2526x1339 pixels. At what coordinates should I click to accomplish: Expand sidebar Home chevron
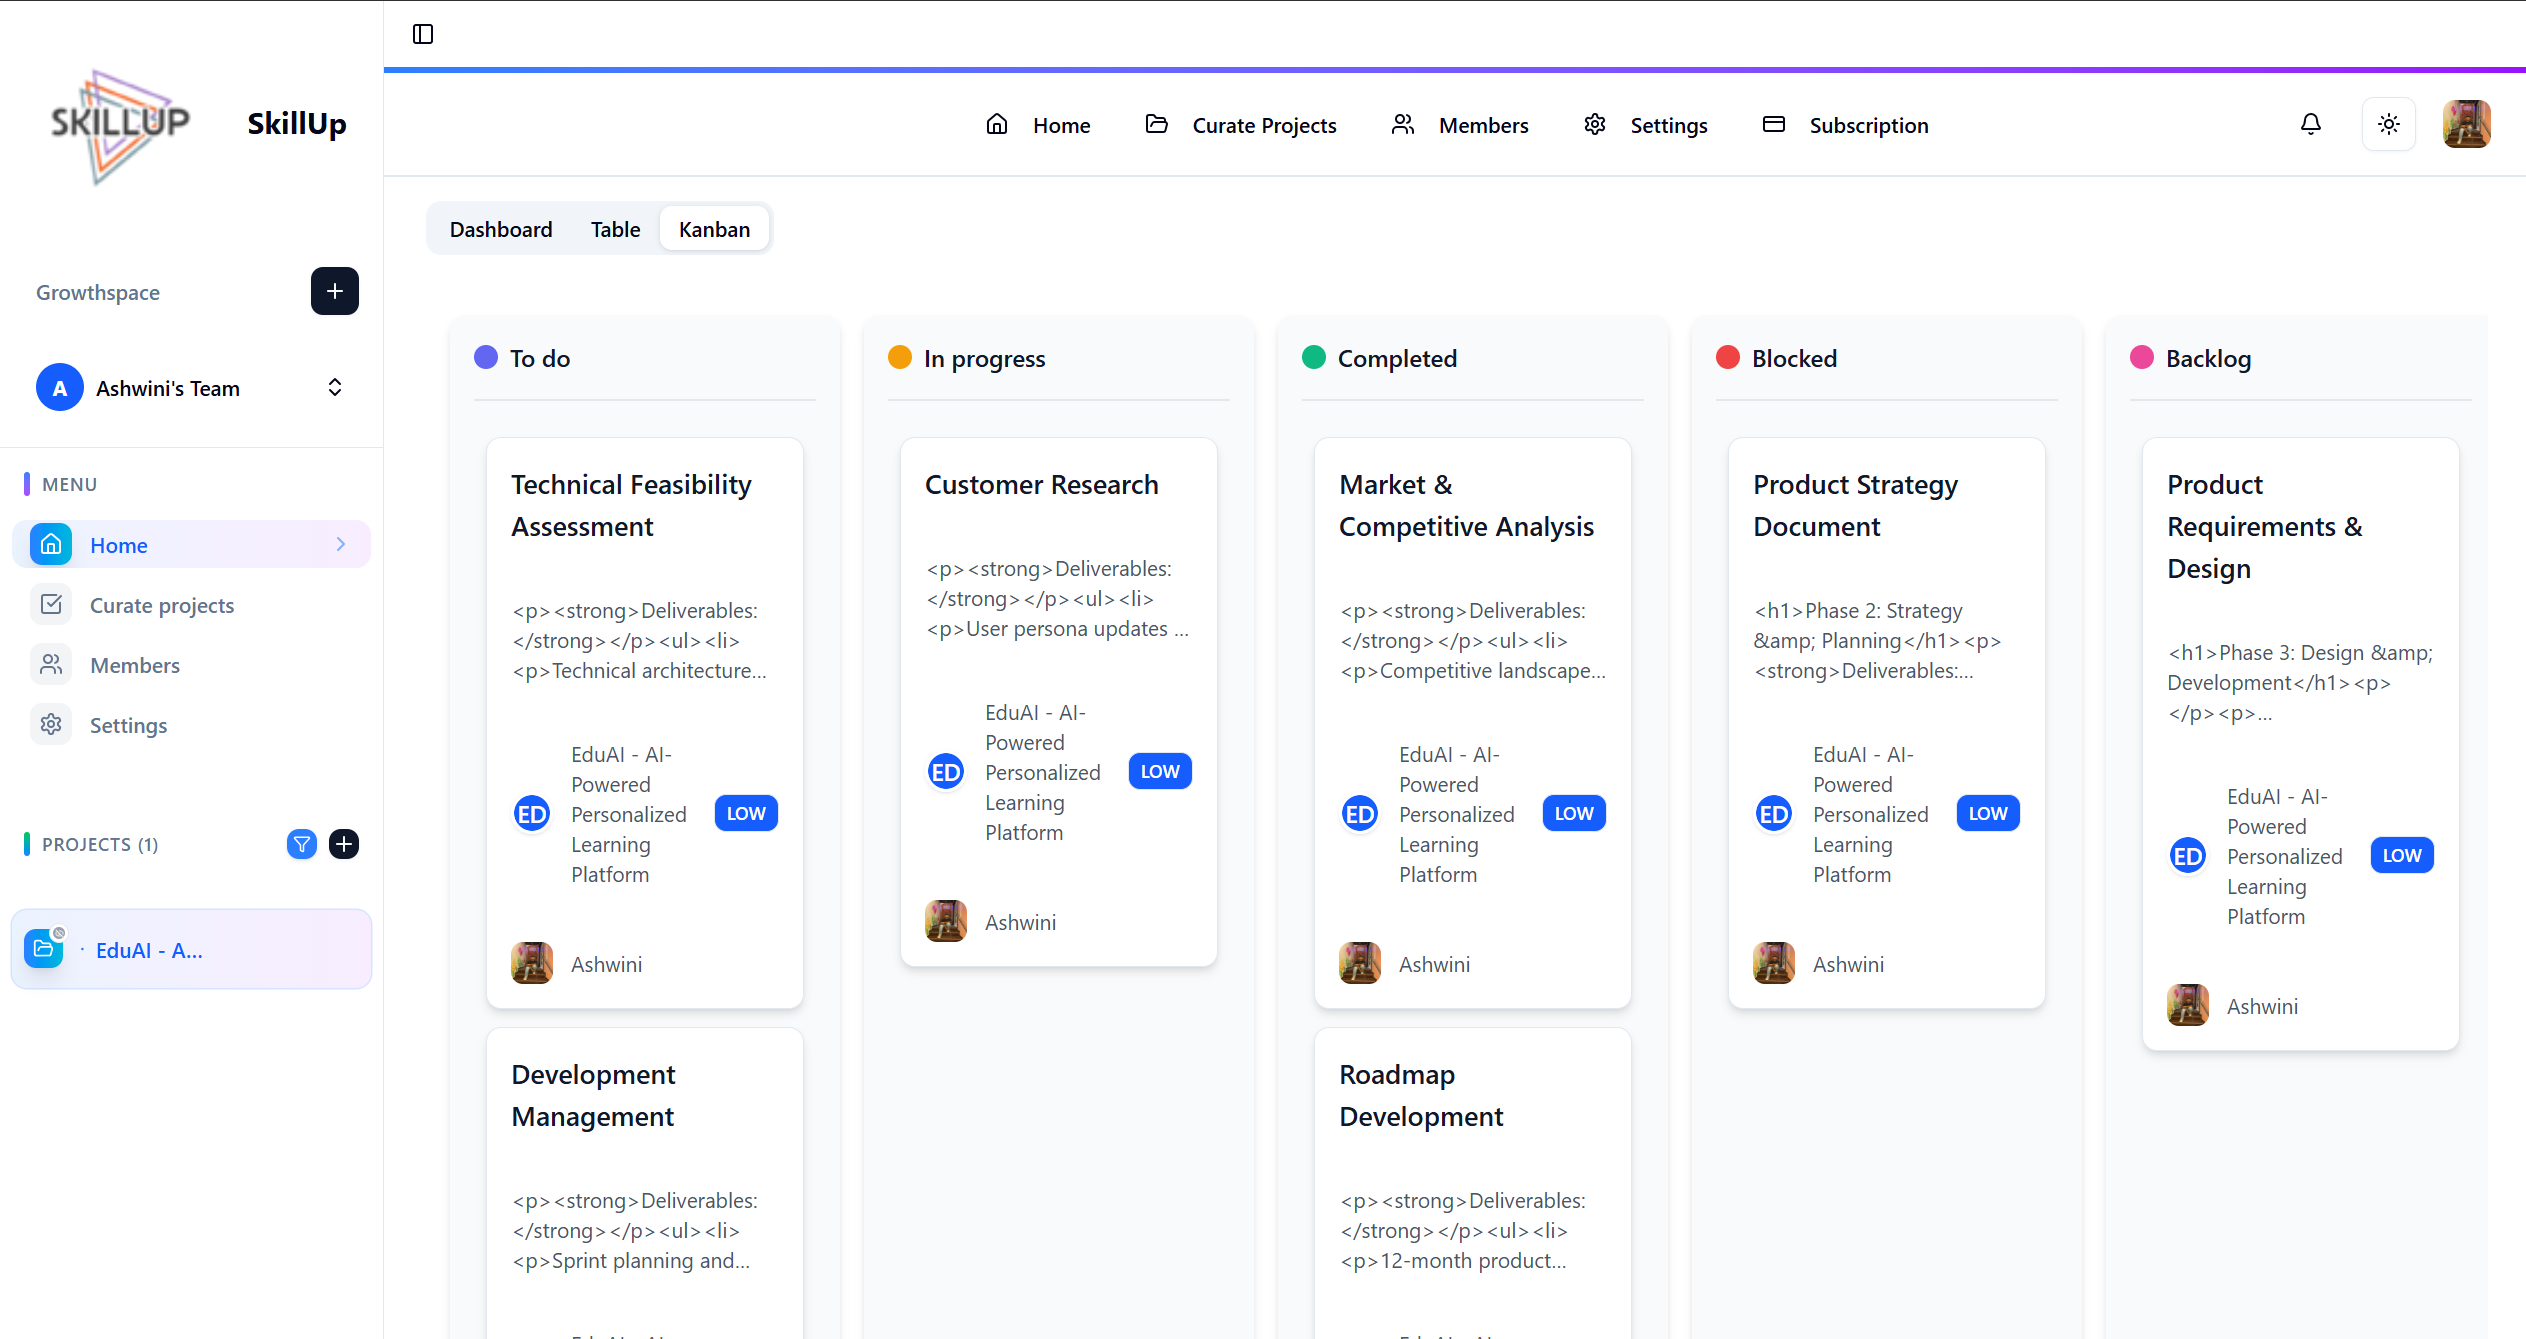click(341, 544)
